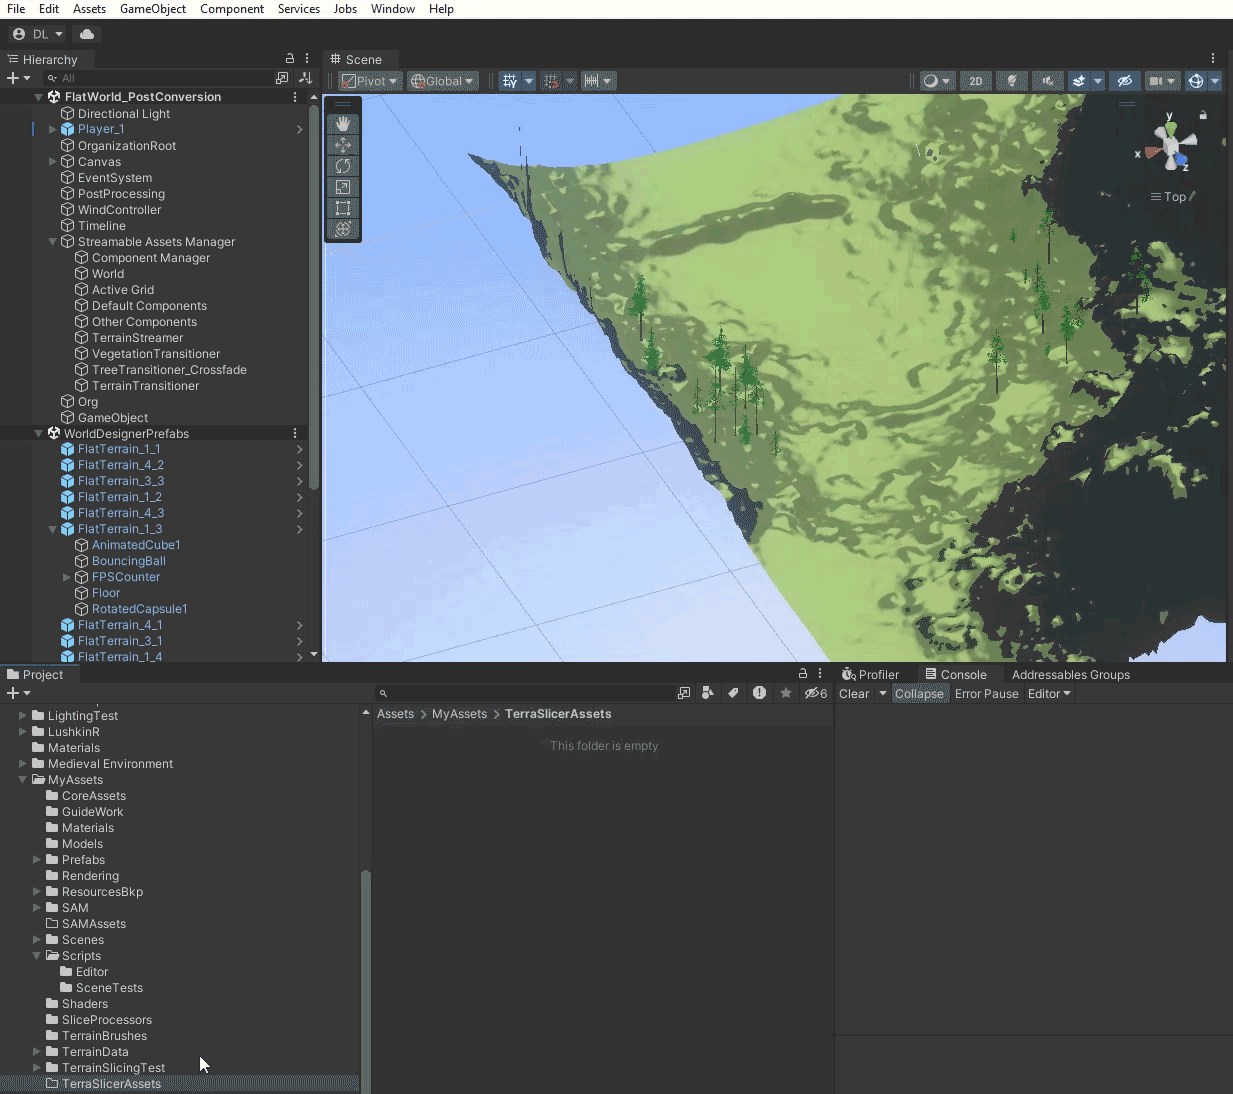Screen dimensions: 1233x1094
Task: Activate the Rotate tool
Action: click(343, 166)
